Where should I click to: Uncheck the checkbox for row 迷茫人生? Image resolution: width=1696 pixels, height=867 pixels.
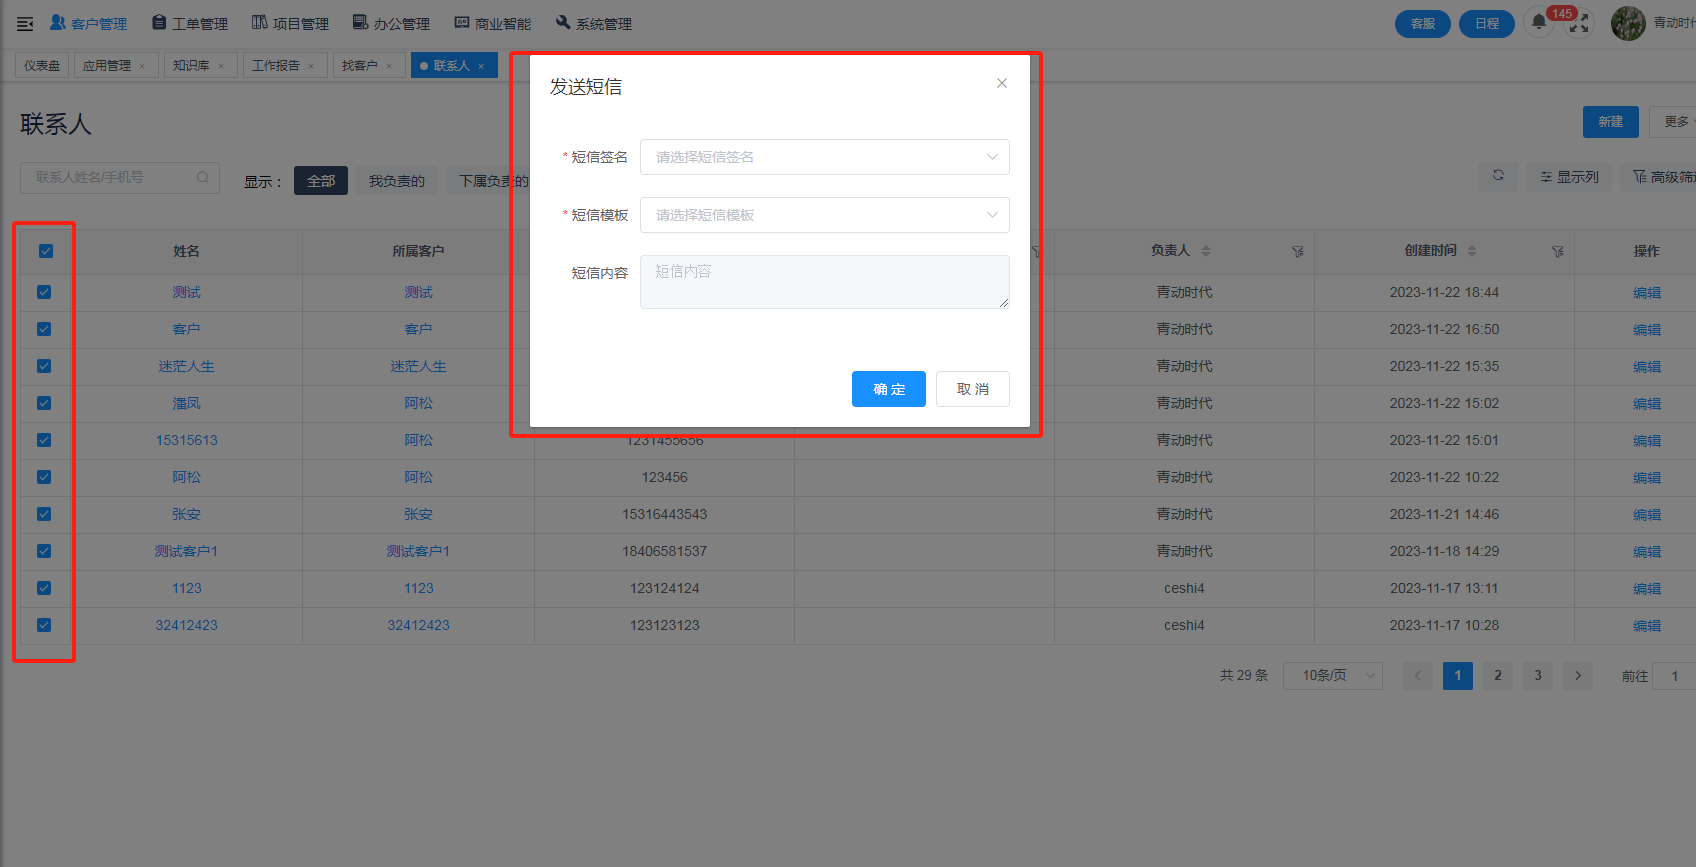[x=44, y=366]
